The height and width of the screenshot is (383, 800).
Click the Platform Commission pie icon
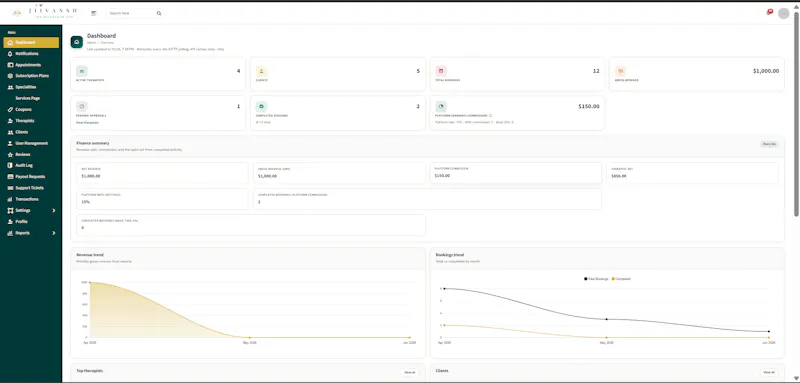(441, 107)
